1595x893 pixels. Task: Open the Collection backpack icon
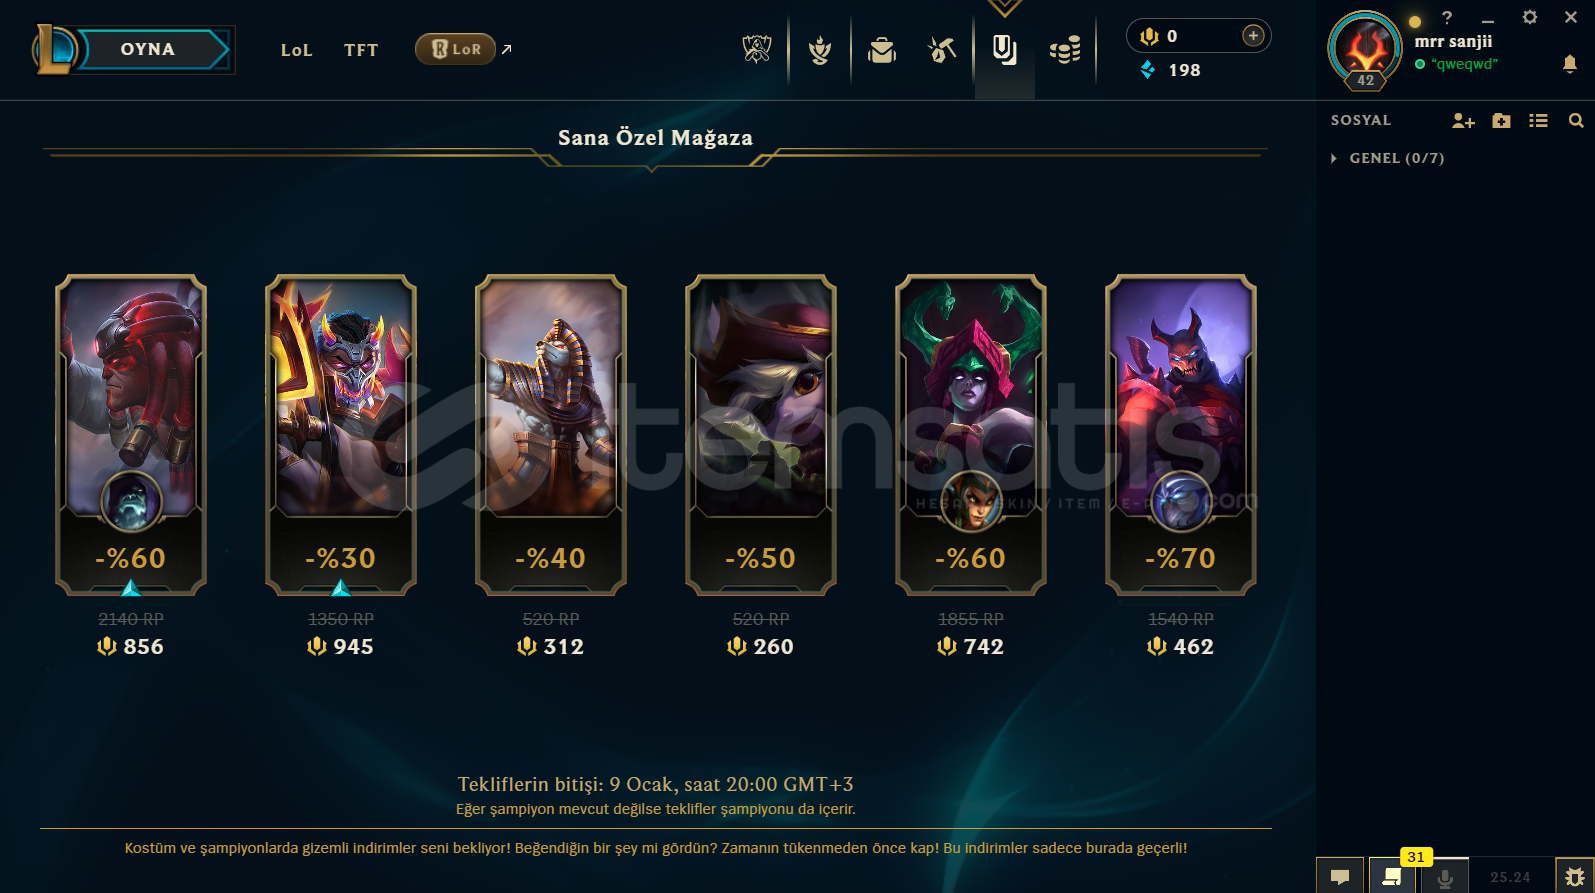coord(882,49)
